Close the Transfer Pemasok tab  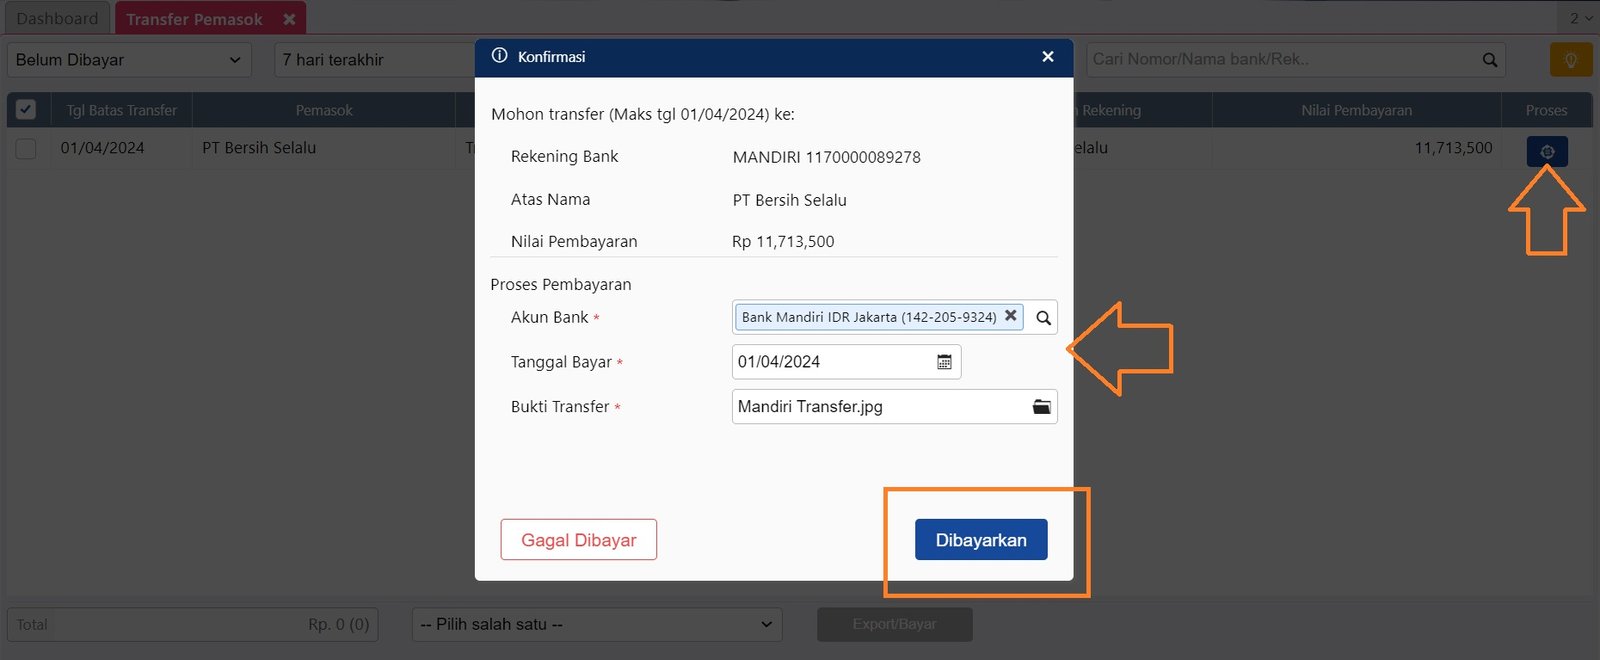(289, 19)
